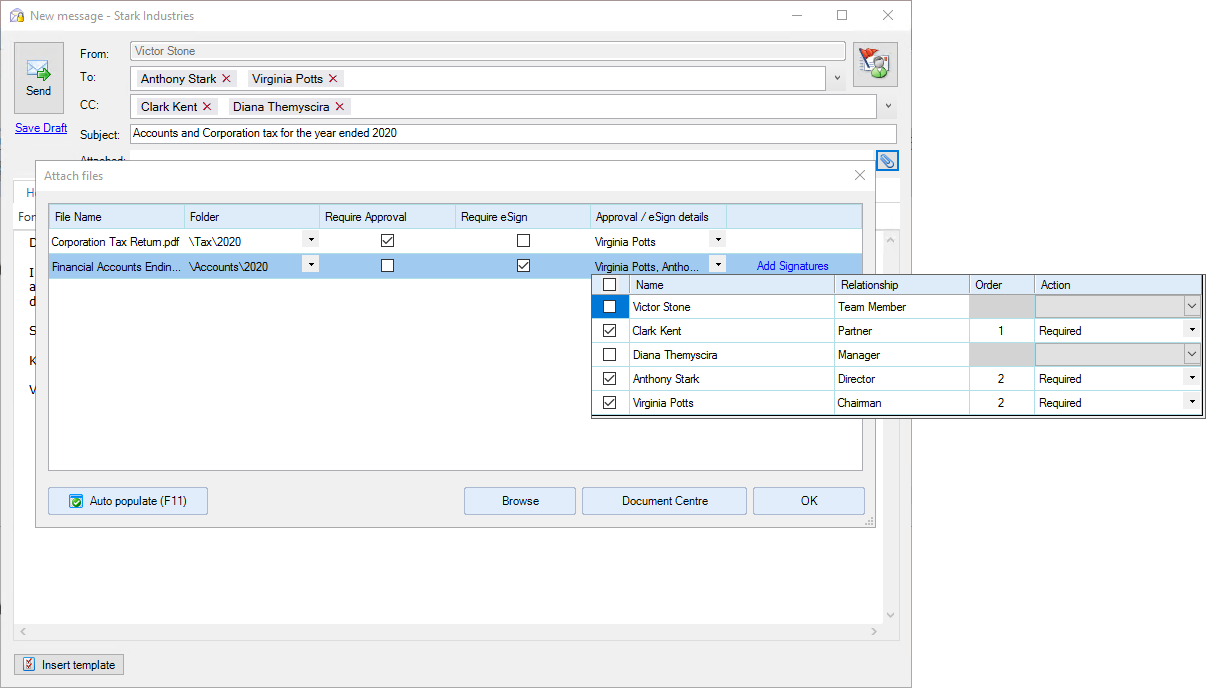Click the Send mail icon button
The height and width of the screenshot is (688, 1206).
click(x=38, y=77)
